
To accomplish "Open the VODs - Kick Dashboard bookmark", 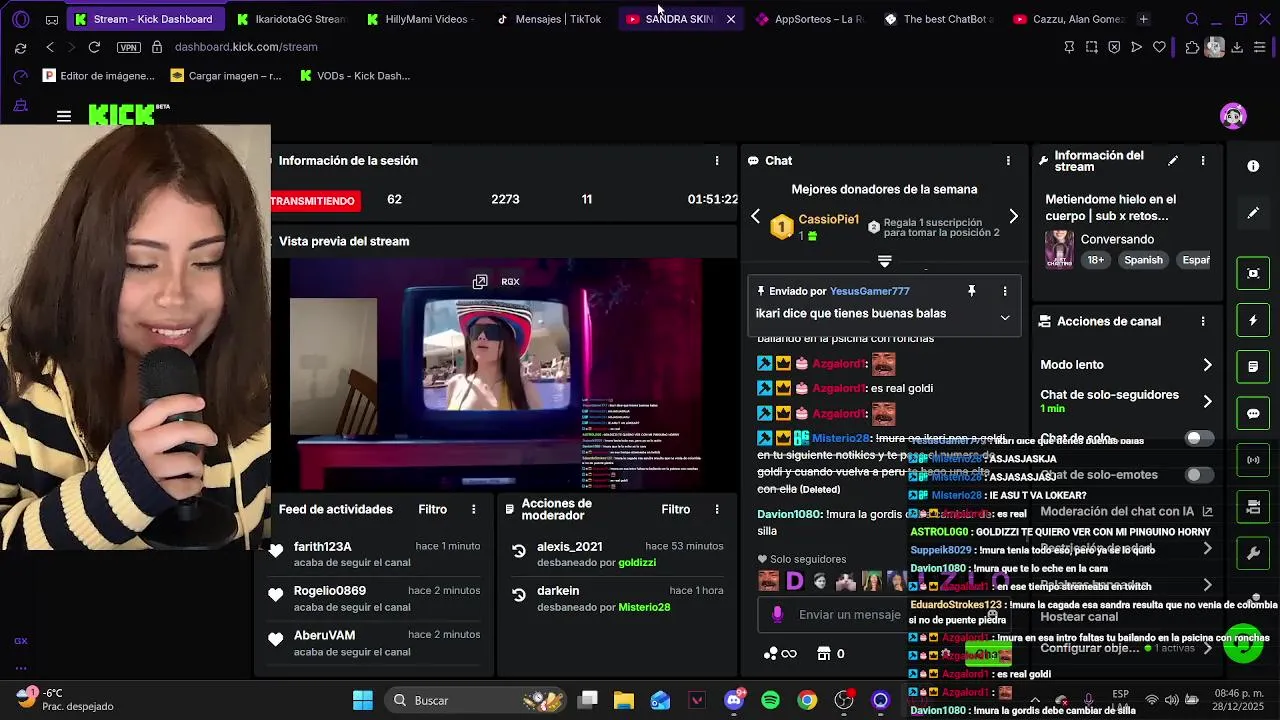I will (x=355, y=75).
